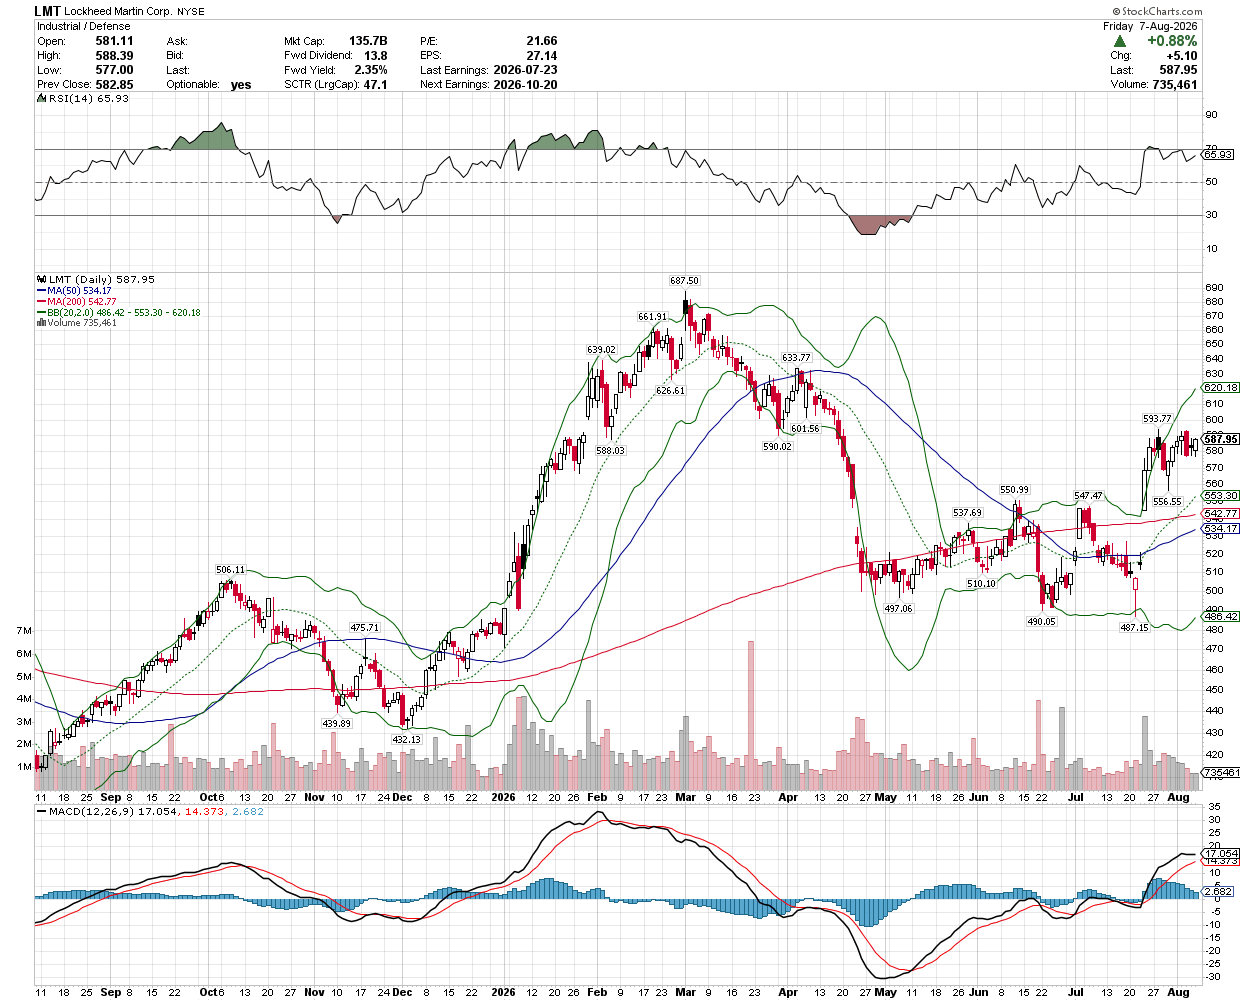Click the 553.30 middle band axis tag
This screenshot has height=1001, width=1240.
(x=1221, y=496)
